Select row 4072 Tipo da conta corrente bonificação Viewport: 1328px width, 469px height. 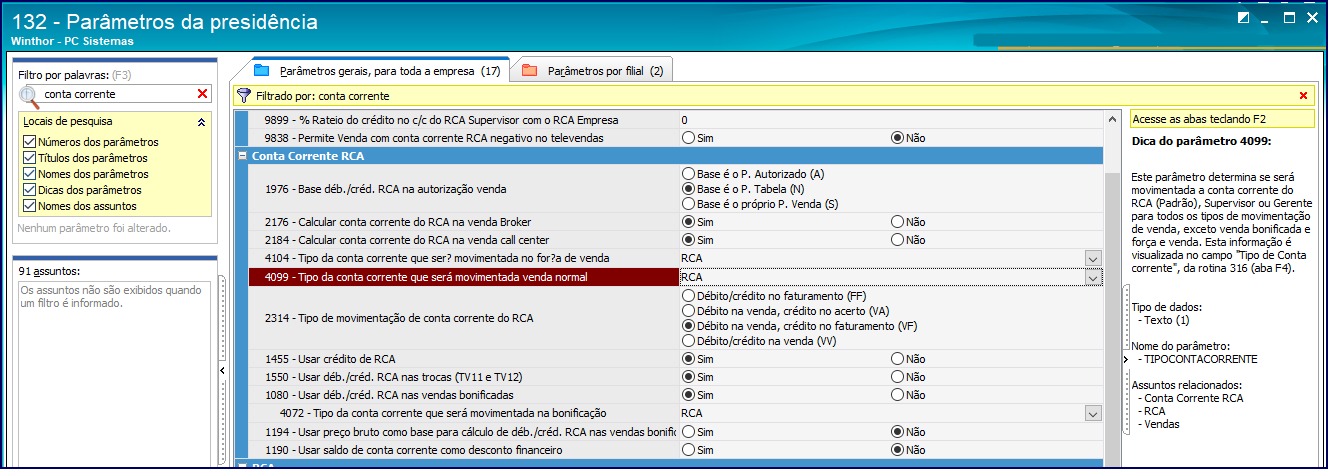pos(463,413)
